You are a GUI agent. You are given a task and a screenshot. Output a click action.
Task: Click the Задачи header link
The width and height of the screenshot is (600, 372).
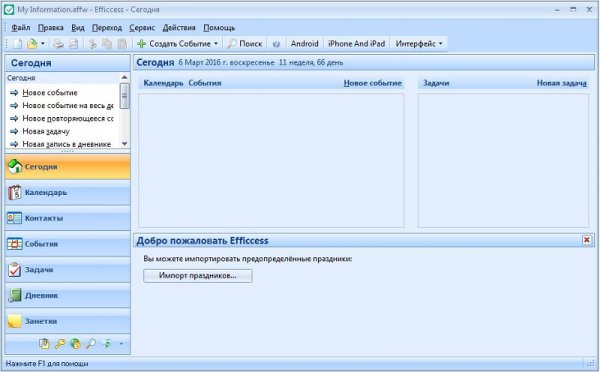436,83
